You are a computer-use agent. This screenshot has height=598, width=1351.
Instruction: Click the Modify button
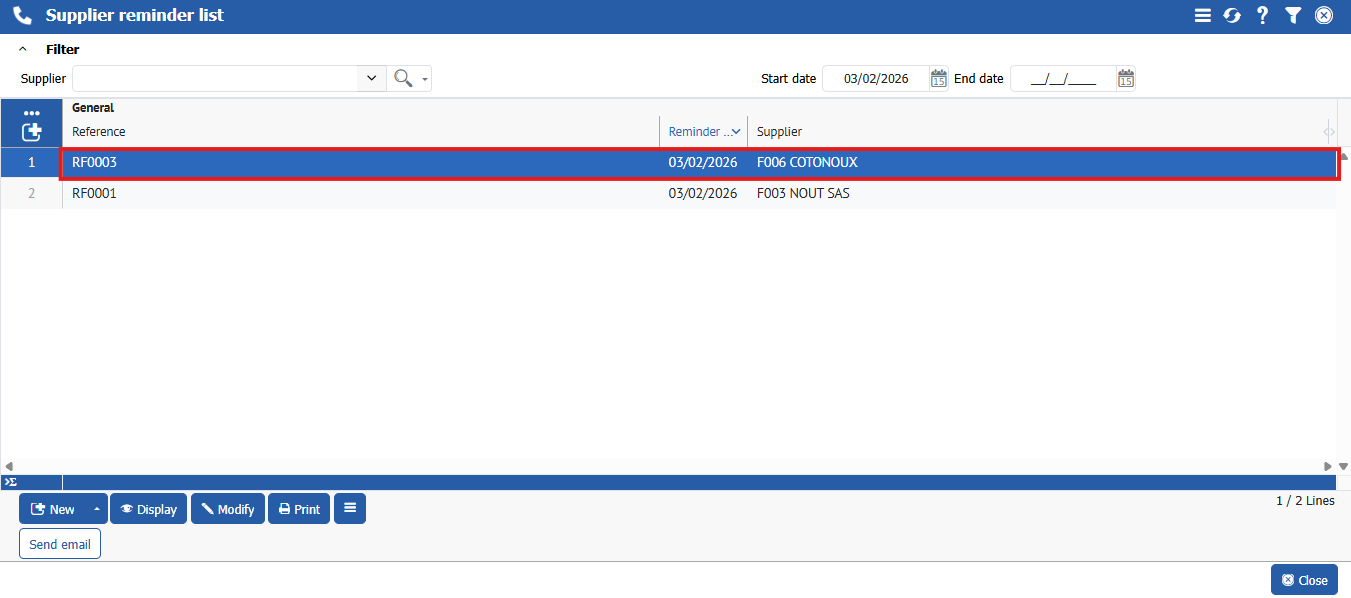coord(228,509)
